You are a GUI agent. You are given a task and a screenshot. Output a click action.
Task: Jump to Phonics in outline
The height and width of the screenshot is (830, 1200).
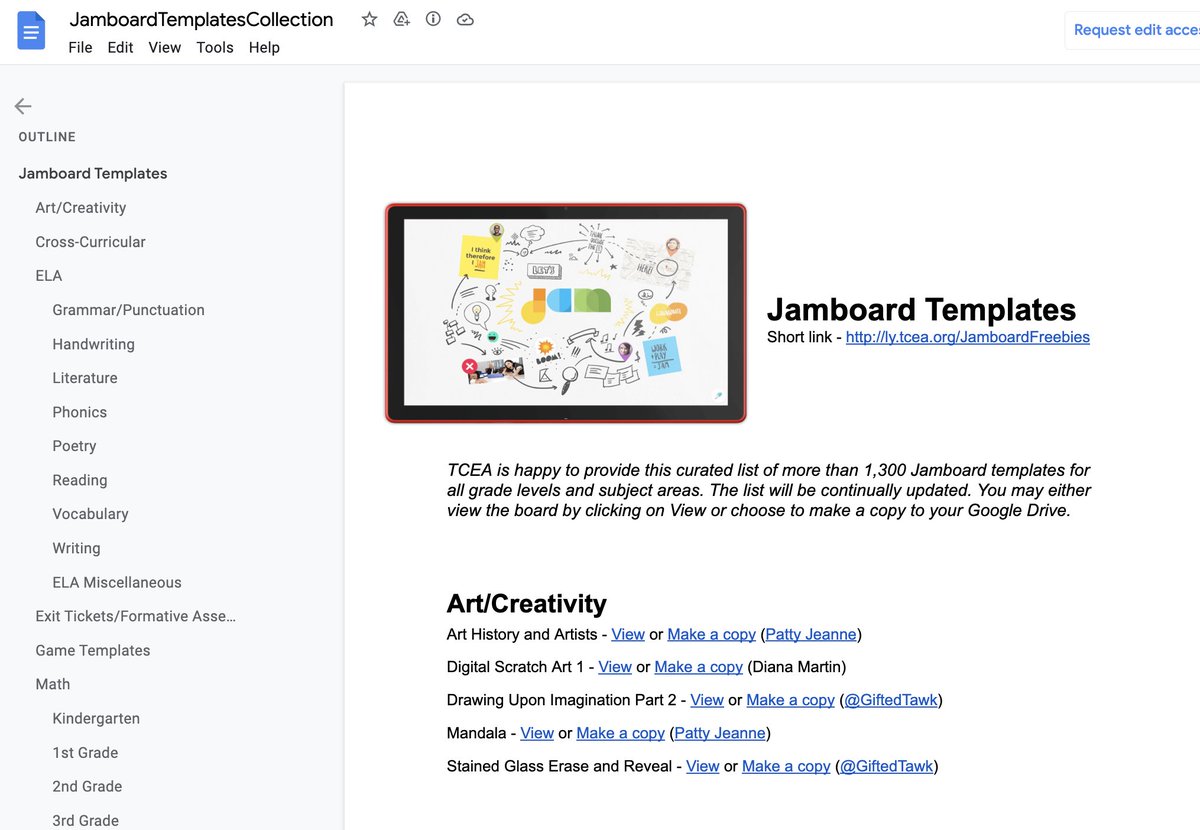click(79, 411)
